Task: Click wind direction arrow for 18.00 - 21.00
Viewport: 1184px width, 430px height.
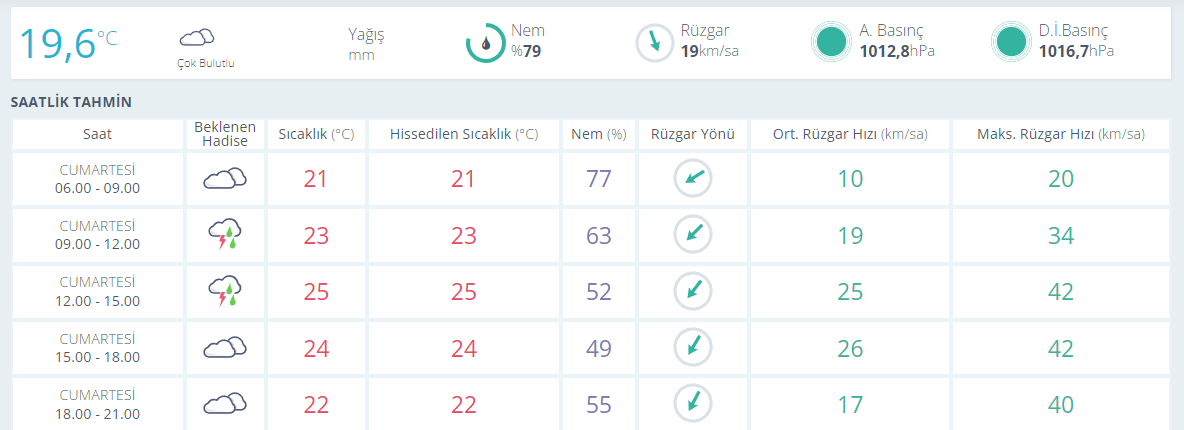Action: click(x=692, y=404)
